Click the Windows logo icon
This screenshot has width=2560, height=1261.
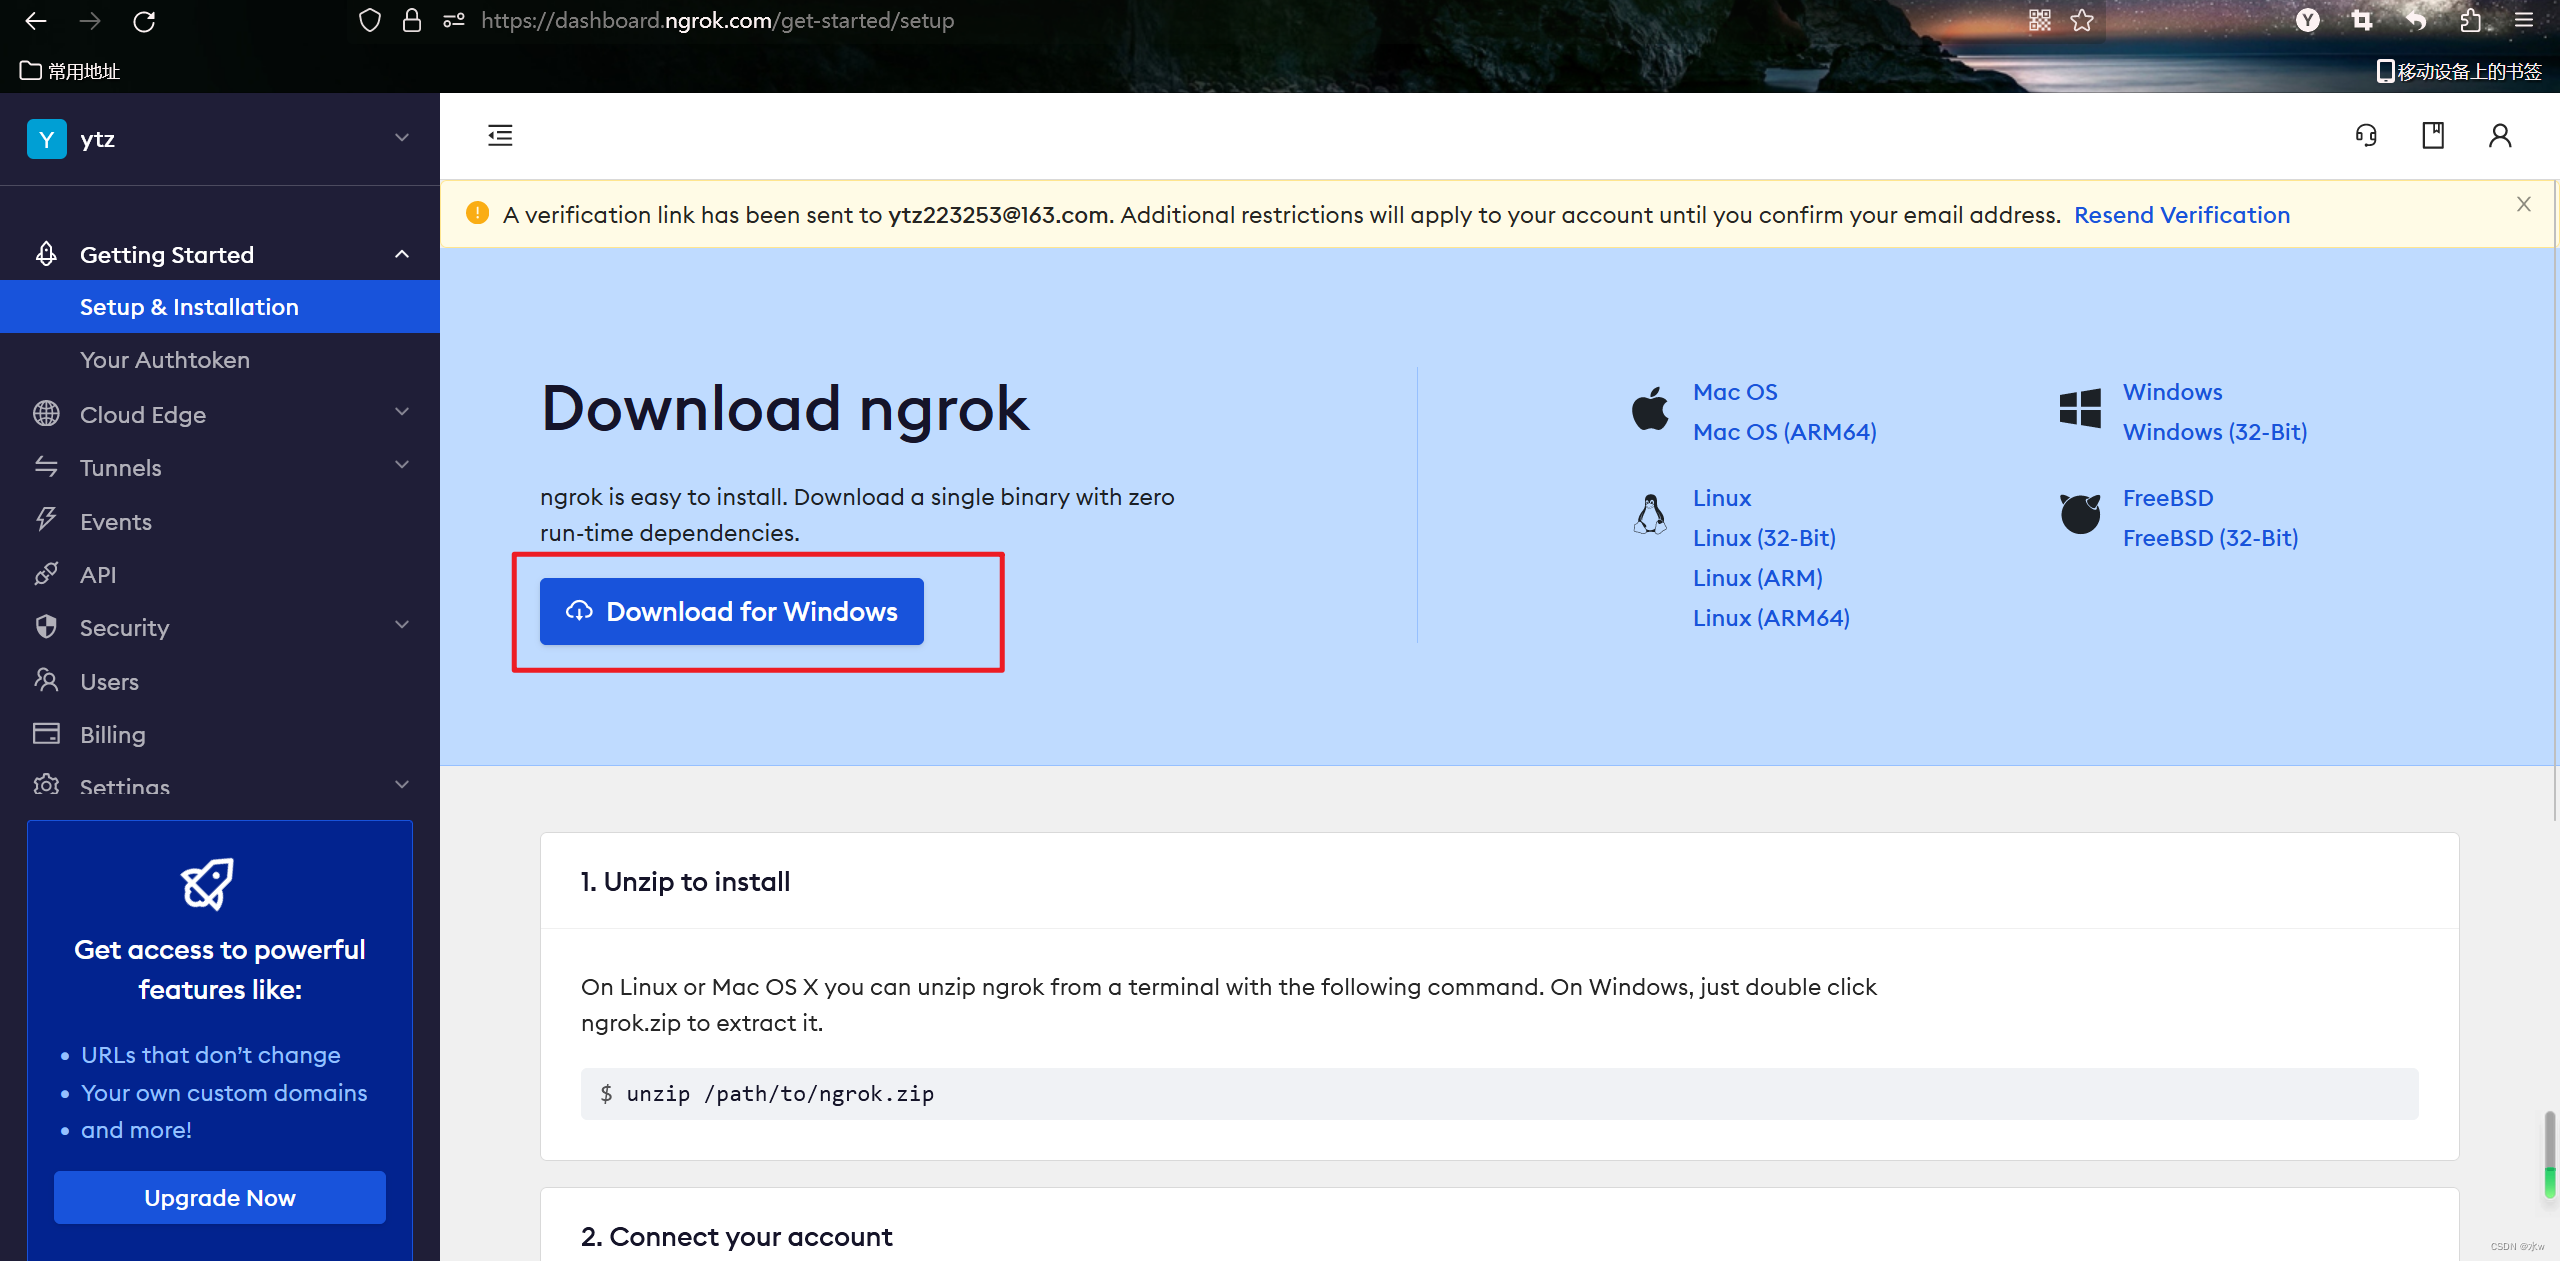[2080, 409]
